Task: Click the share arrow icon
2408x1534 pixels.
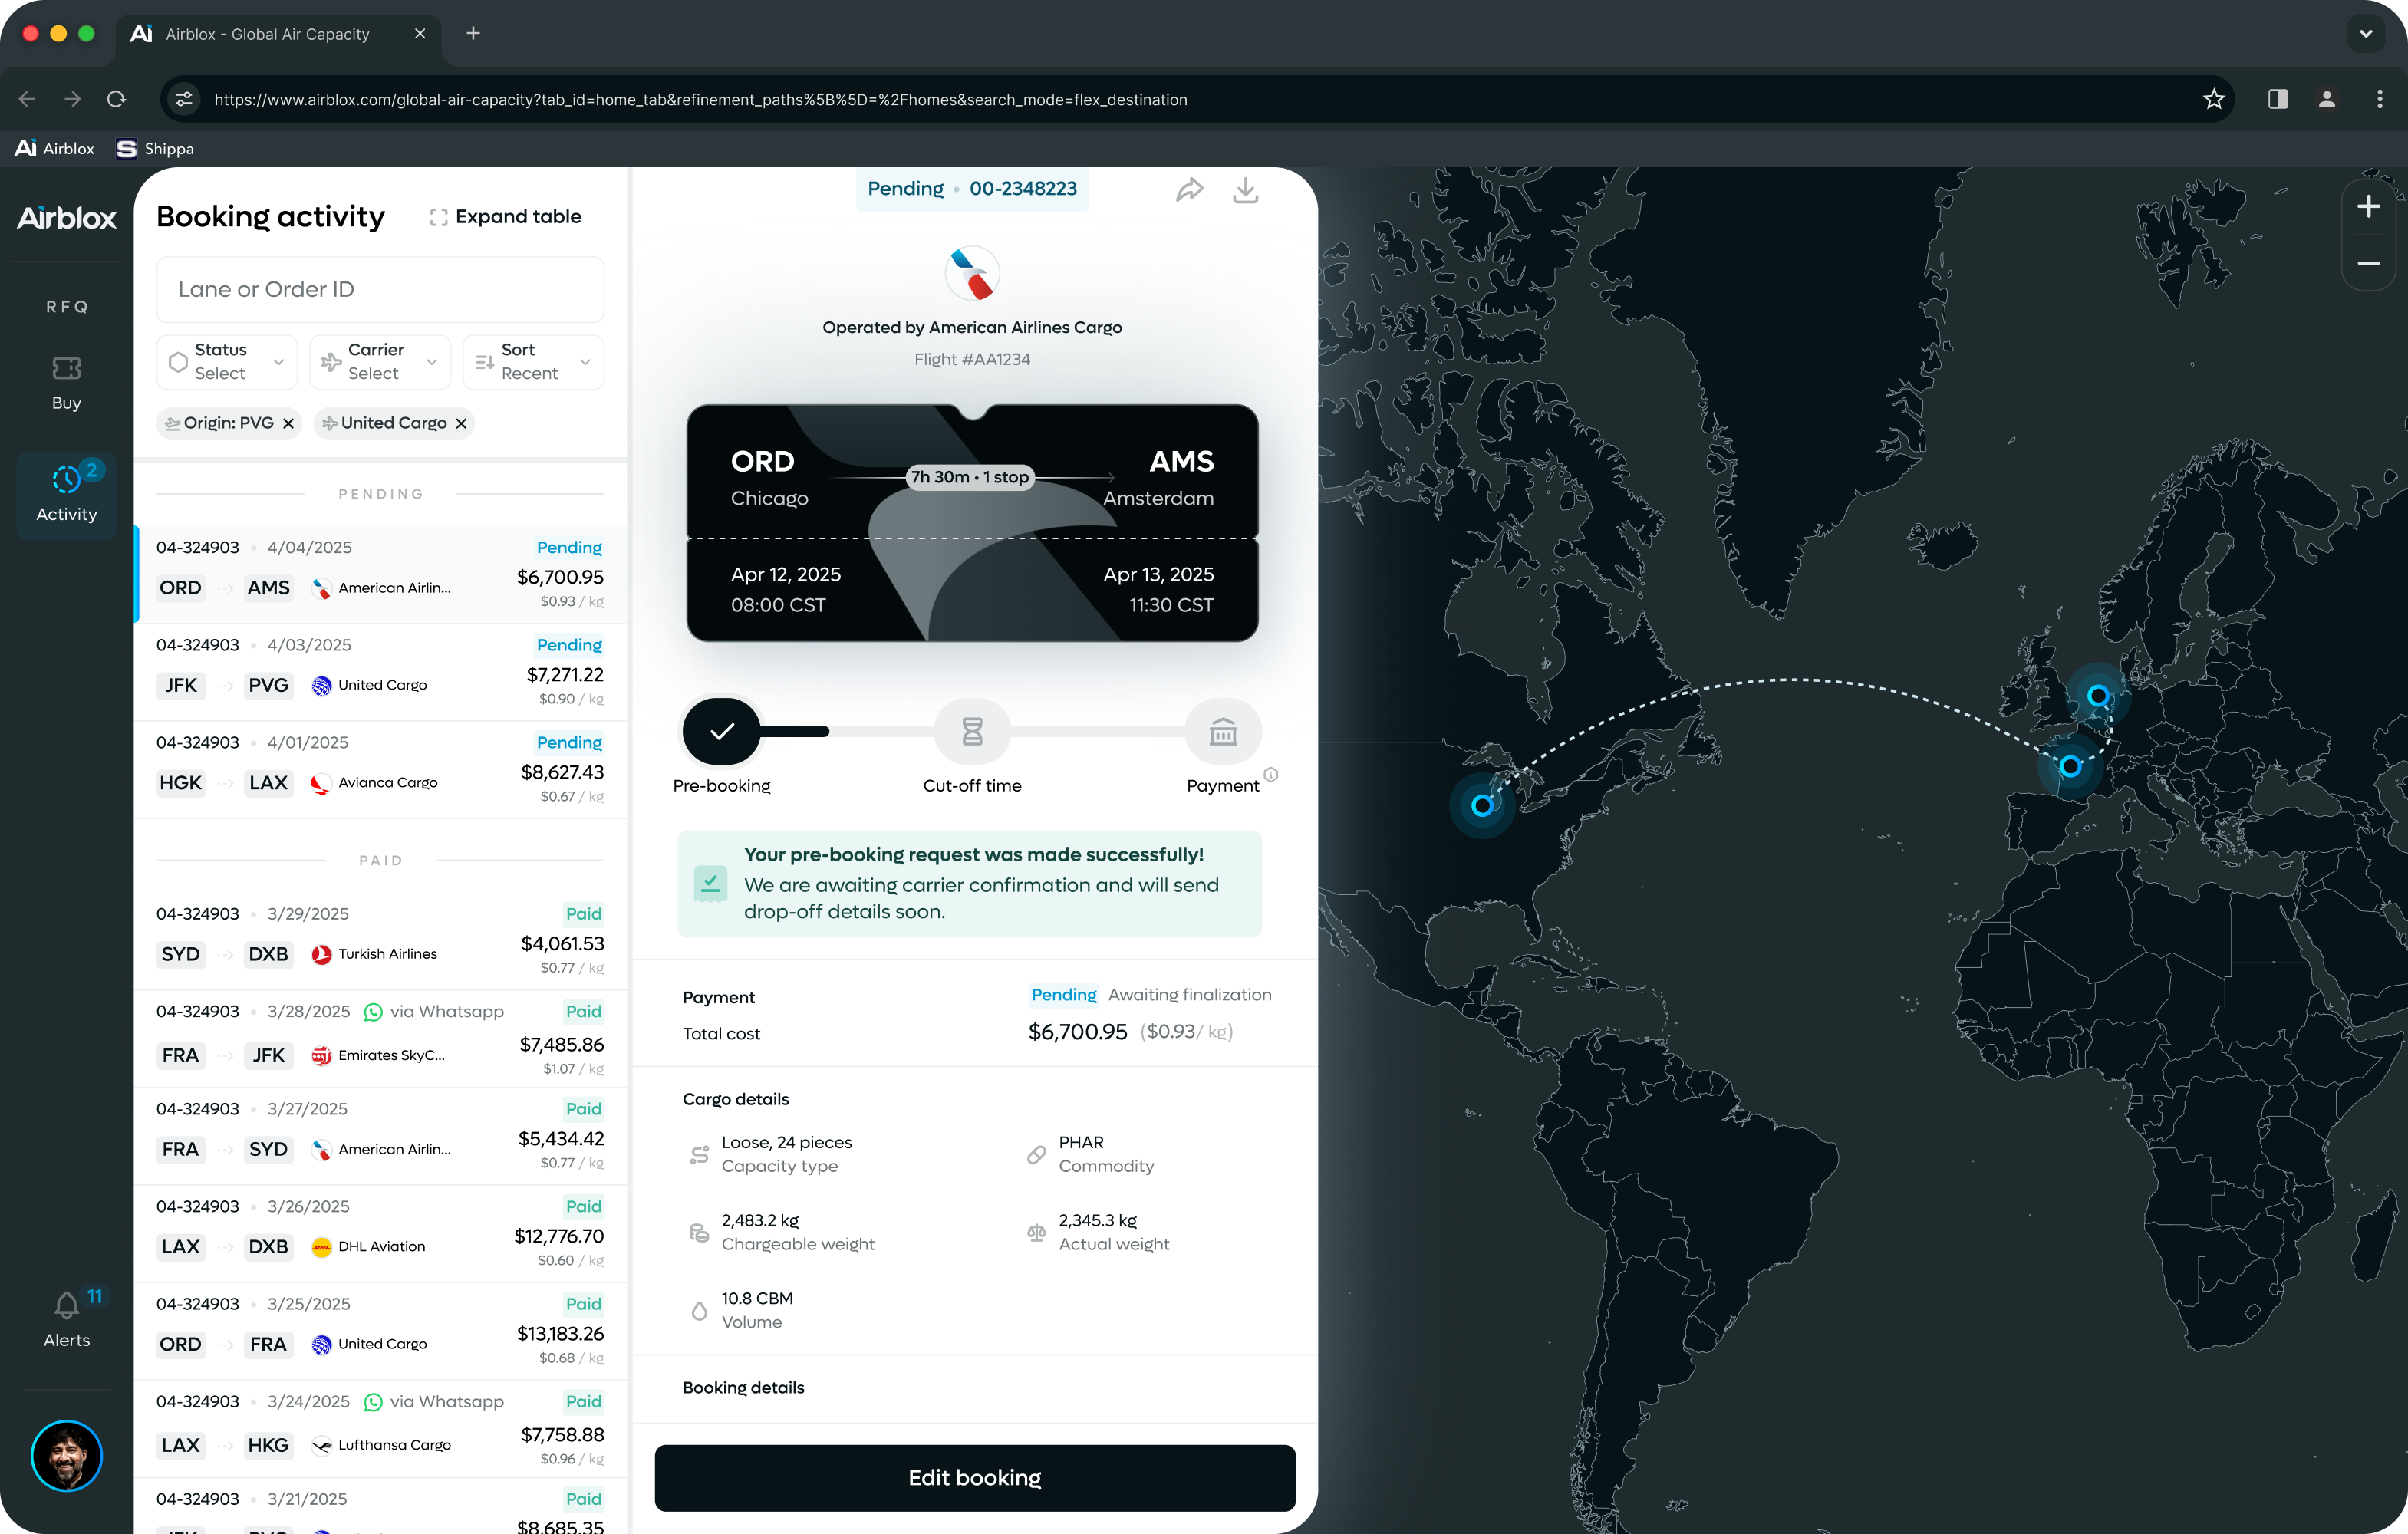Action: [1188, 190]
